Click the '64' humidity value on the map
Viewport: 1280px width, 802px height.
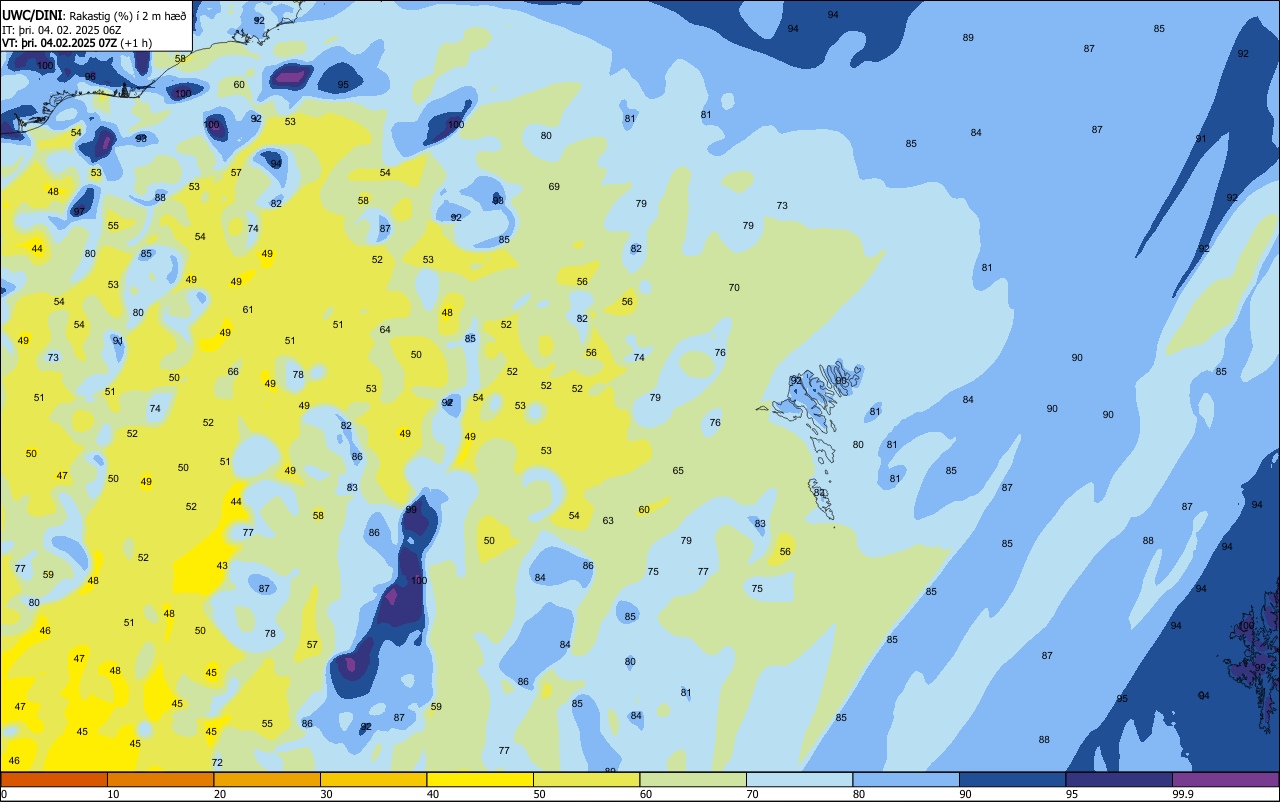[x=385, y=330]
